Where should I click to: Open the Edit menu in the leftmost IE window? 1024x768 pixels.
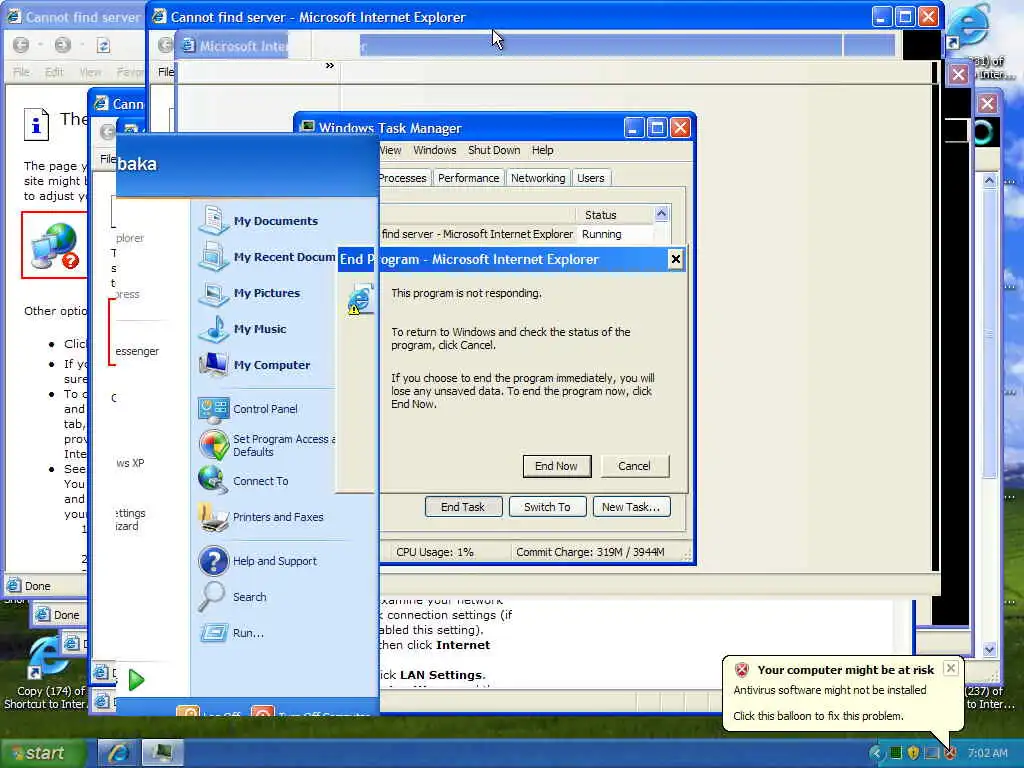click(x=54, y=72)
